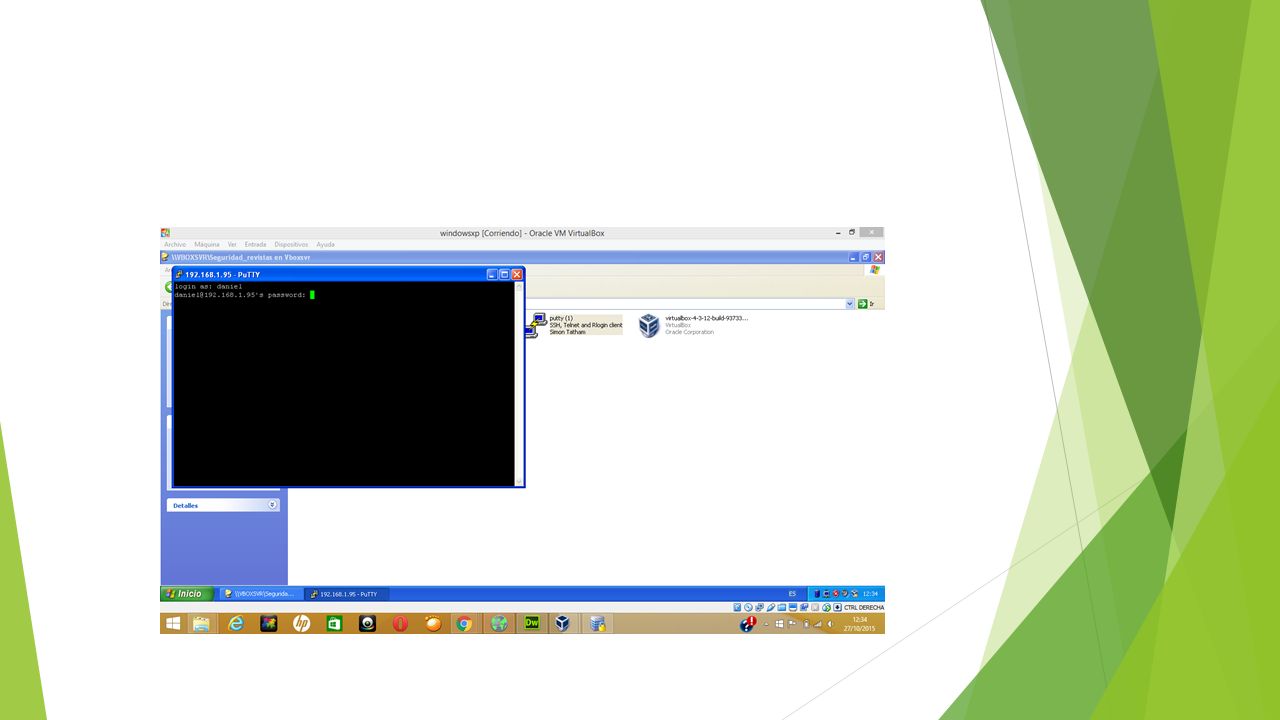Image resolution: width=1280 pixels, height=720 pixels.
Task: Click the host clock showing 27/10/2015
Action: (860, 624)
